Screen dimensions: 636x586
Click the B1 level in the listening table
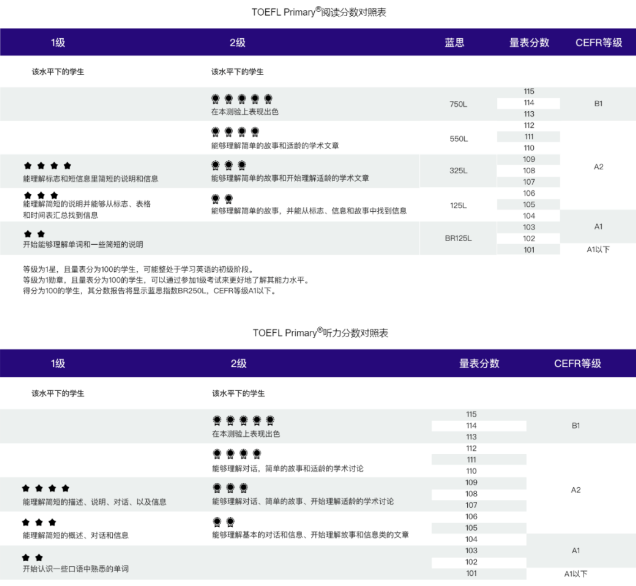(576, 425)
